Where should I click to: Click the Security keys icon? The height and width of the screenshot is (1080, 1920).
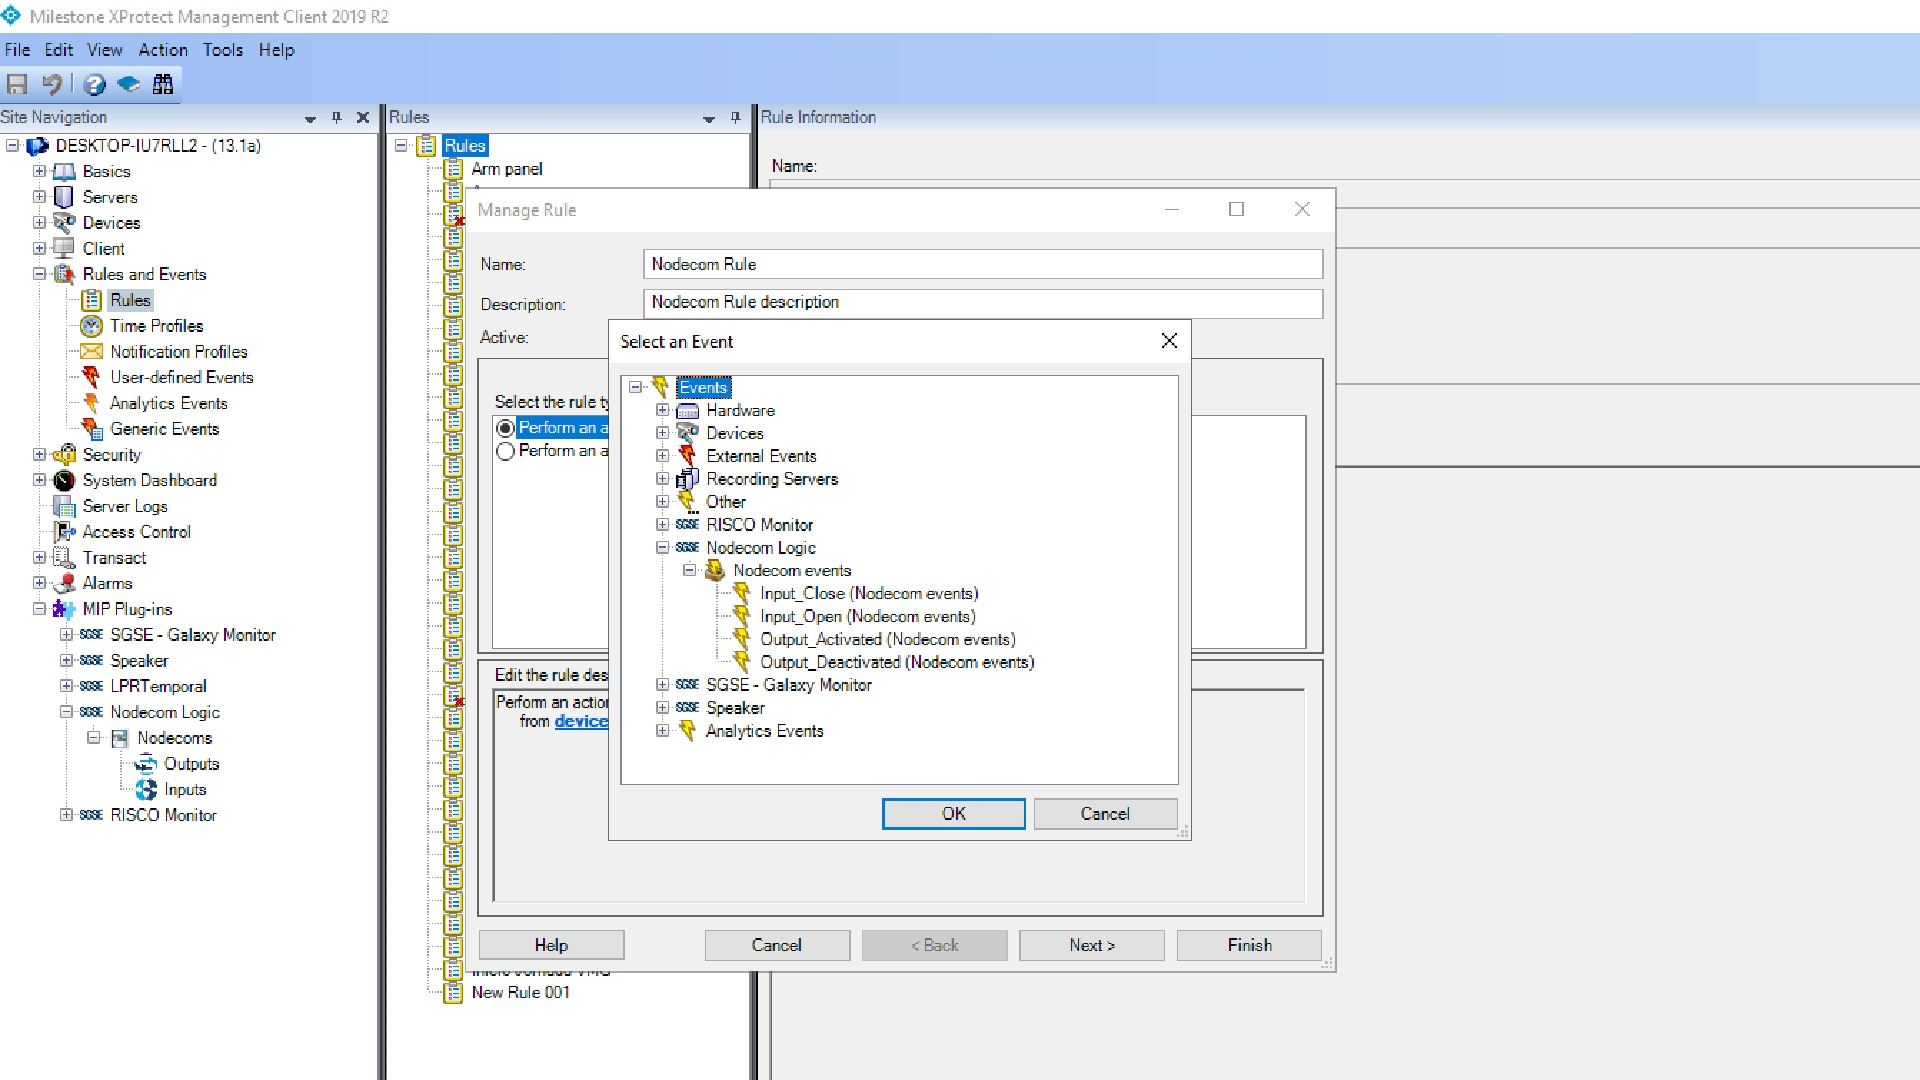(x=64, y=454)
